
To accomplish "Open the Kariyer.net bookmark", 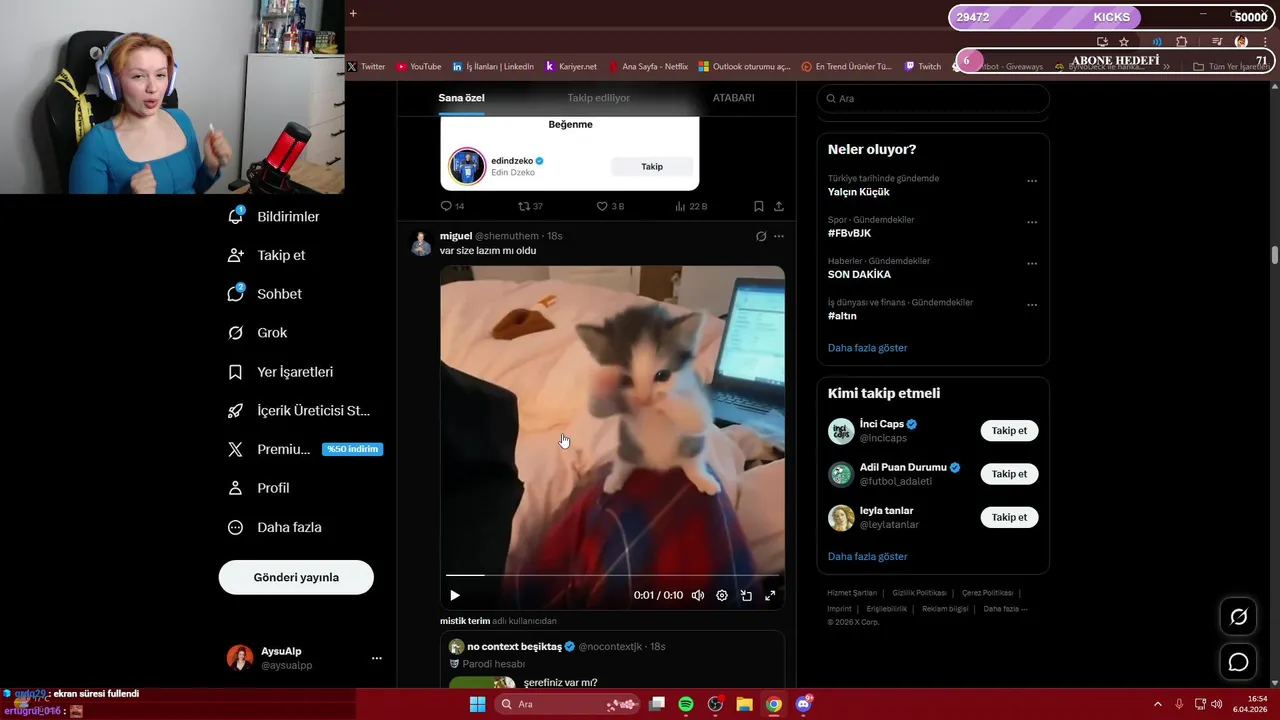I will coord(571,67).
